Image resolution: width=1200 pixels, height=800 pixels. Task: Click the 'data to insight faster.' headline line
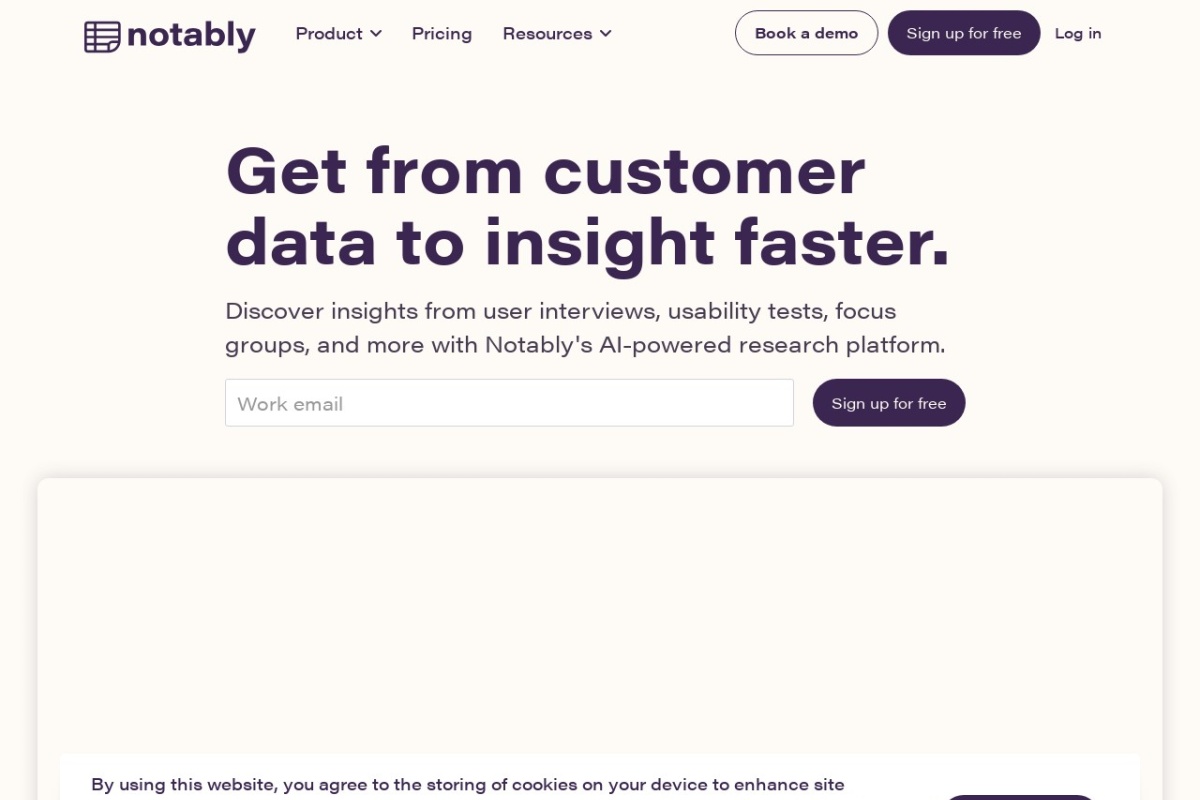click(587, 243)
